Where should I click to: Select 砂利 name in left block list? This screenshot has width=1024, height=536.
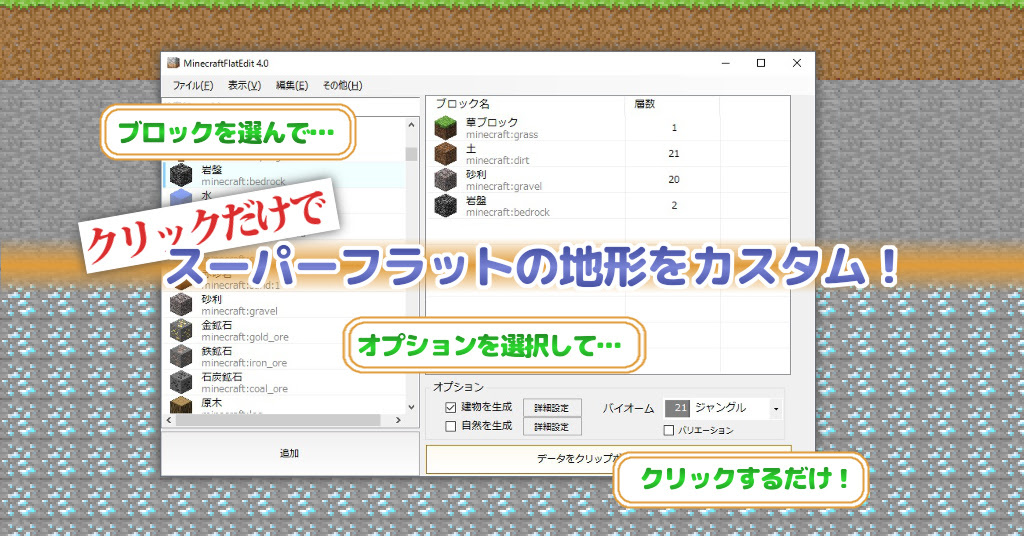pos(212,299)
